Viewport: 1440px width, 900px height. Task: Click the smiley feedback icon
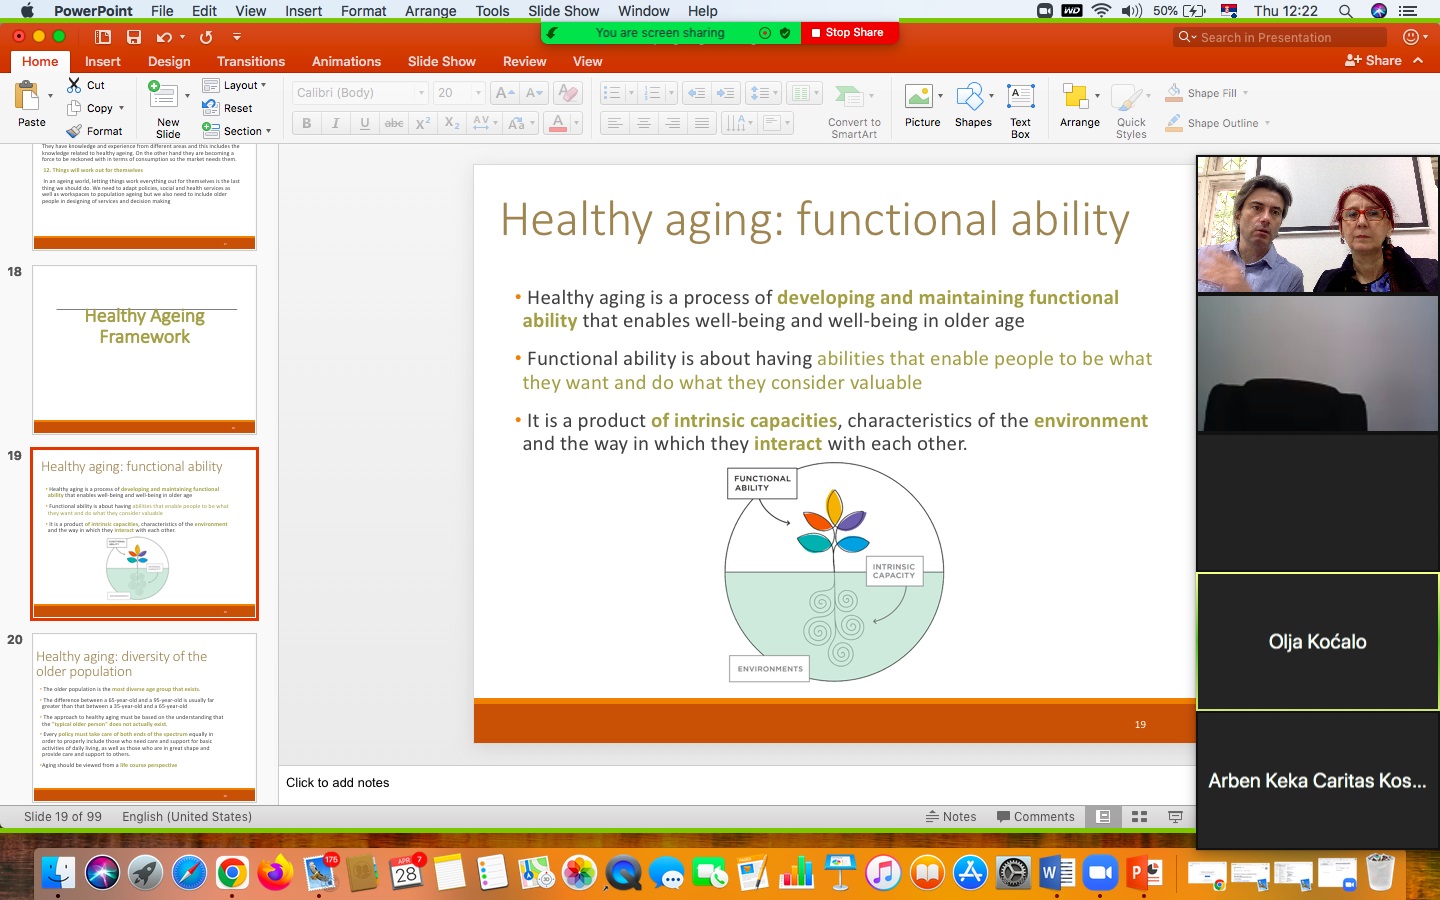[x=1411, y=37]
